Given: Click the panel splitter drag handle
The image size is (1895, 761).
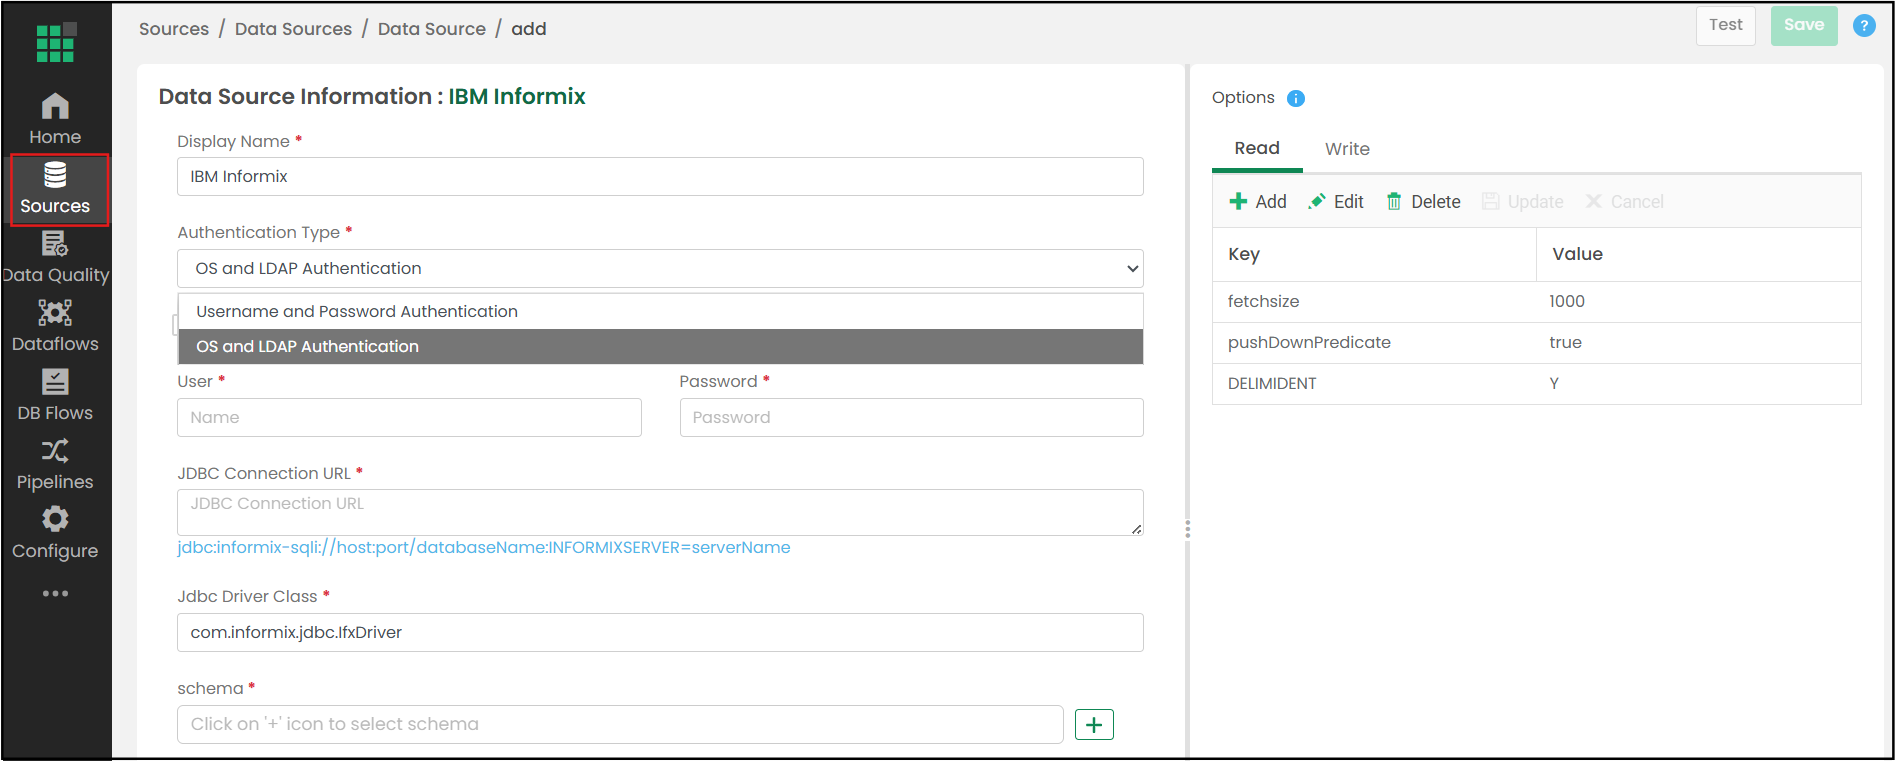Looking at the screenshot, I should tap(1187, 529).
